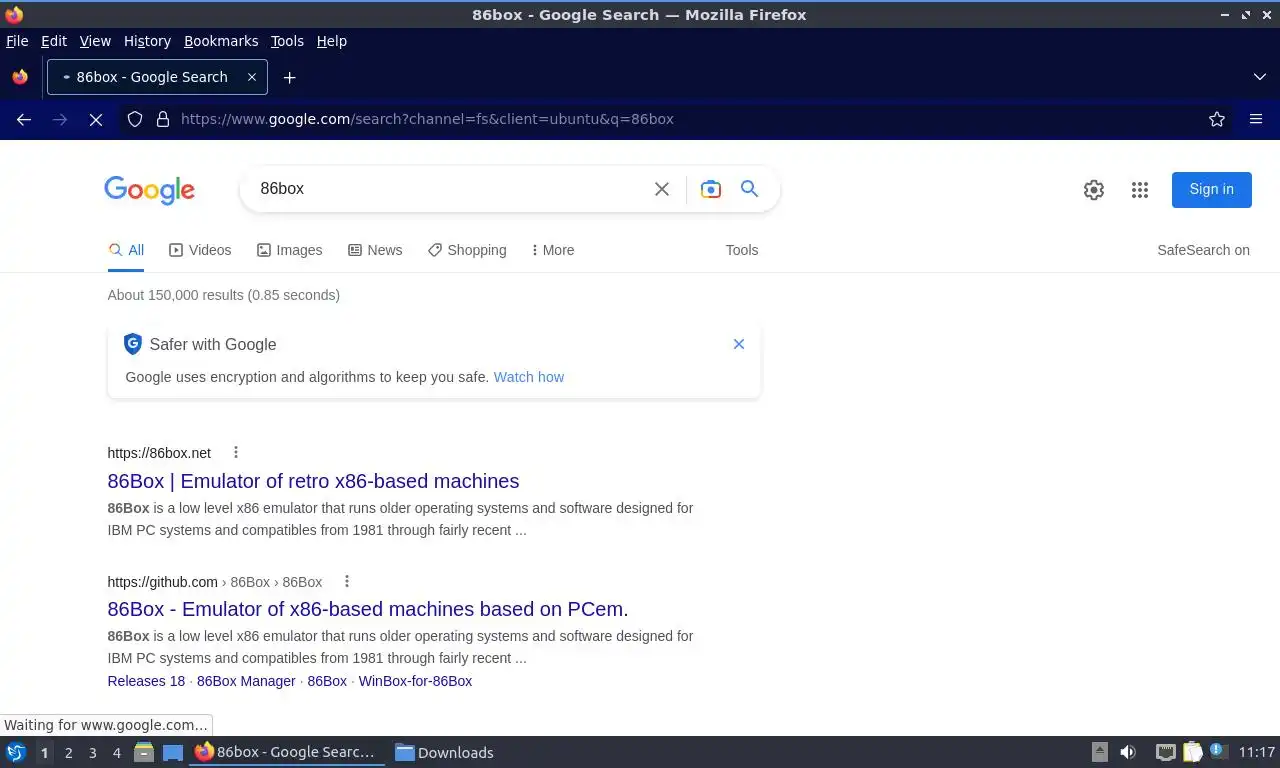
Task: Open the Firefox hamburger menu
Action: pyautogui.click(x=1256, y=119)
